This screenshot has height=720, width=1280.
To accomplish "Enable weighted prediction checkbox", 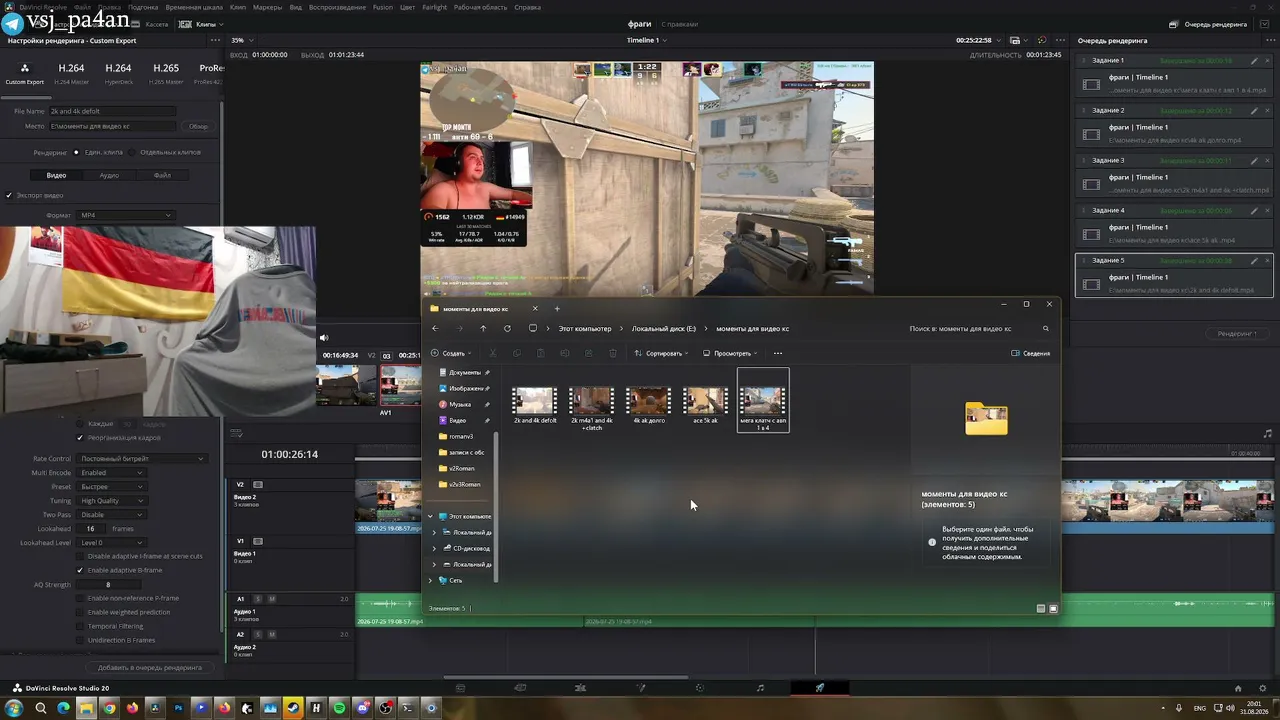I will [x=80, y=612].
